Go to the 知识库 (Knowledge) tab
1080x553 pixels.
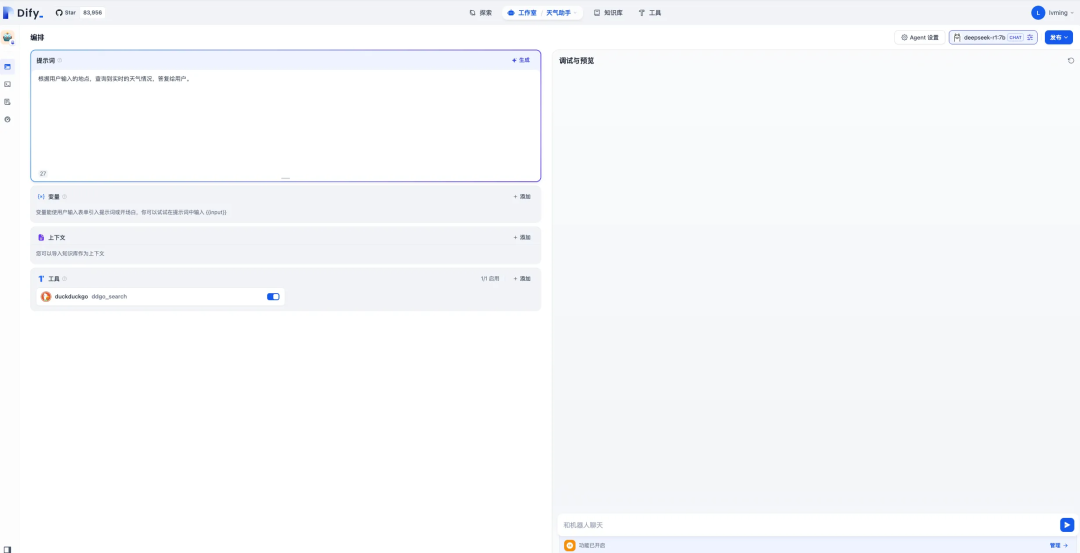(608, 13)
